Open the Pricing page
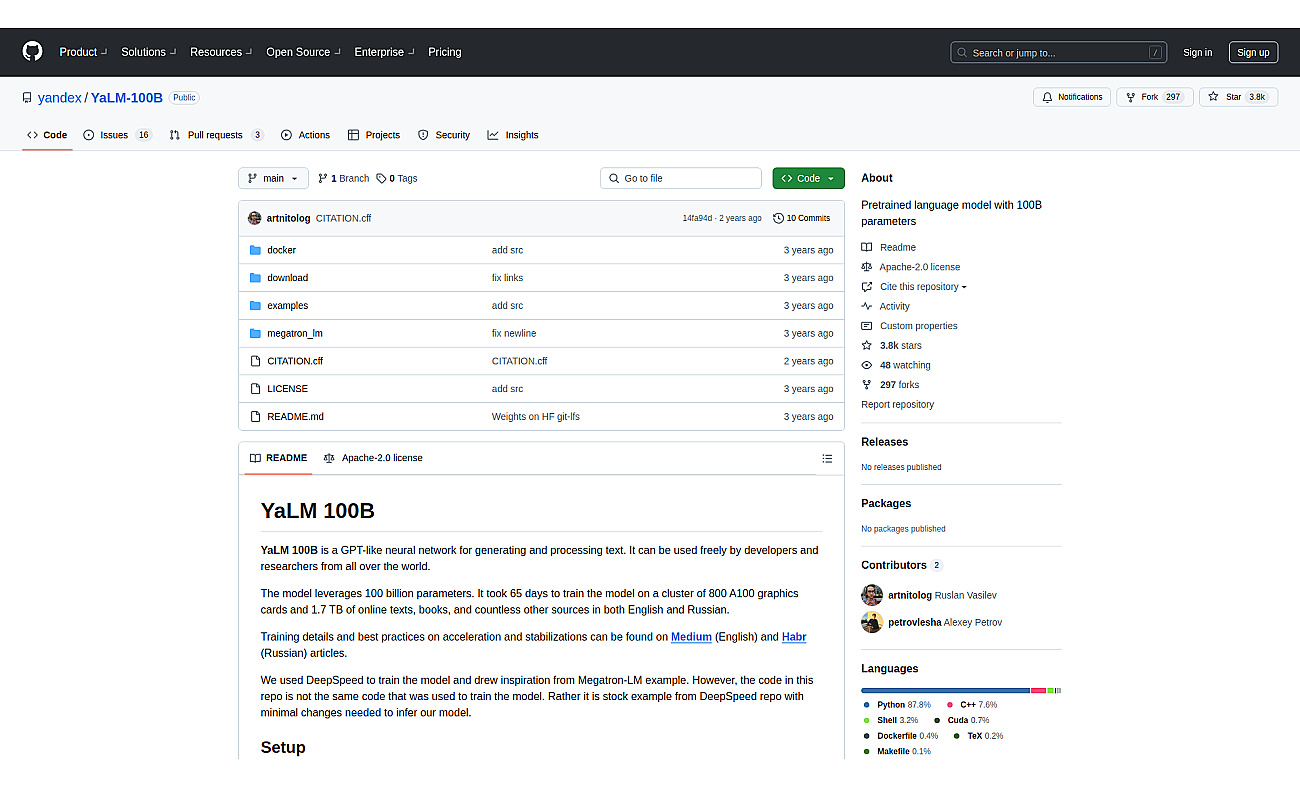Viewport: 1300px width, 788px height. [x=445, y=52]
